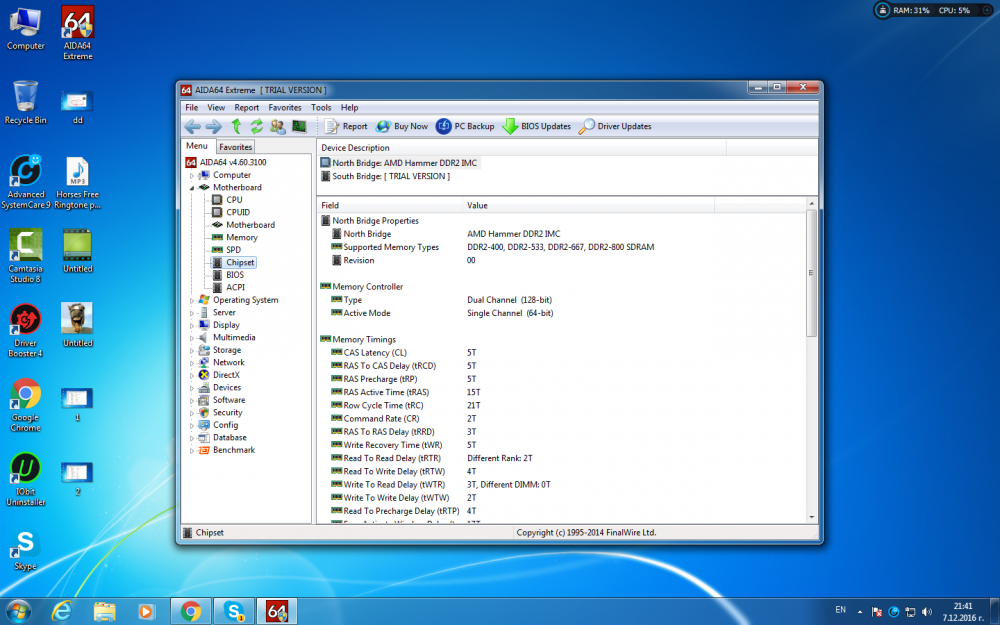Select the Config tree item
The height and width of the screenshot is (625, 1000).
click(225, 425)
